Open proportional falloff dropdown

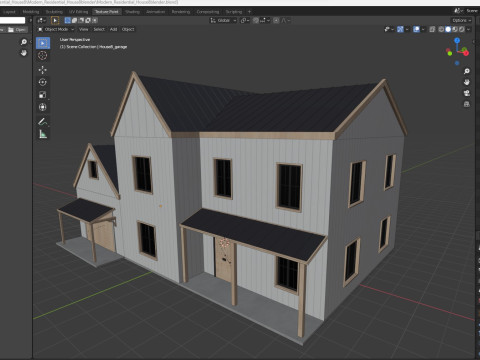pyautogui.click(x=286, y=20)
